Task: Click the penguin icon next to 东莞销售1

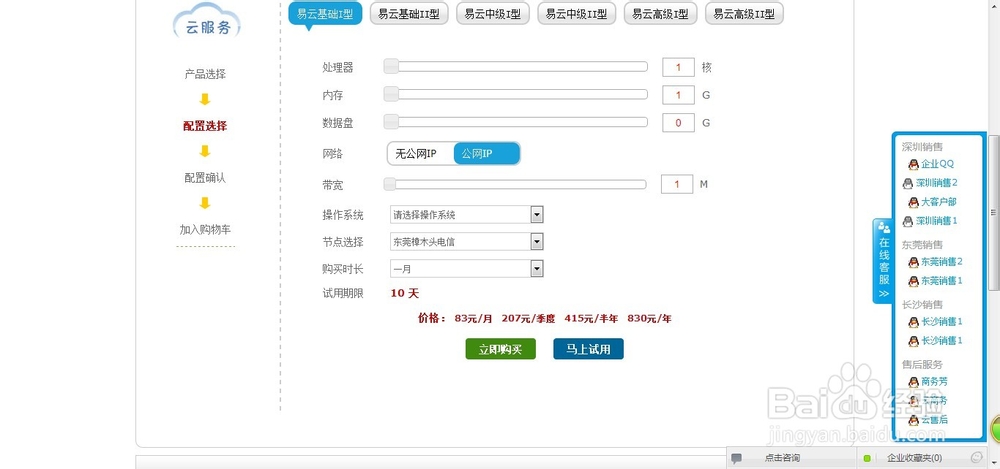Action: coord(913,281)
